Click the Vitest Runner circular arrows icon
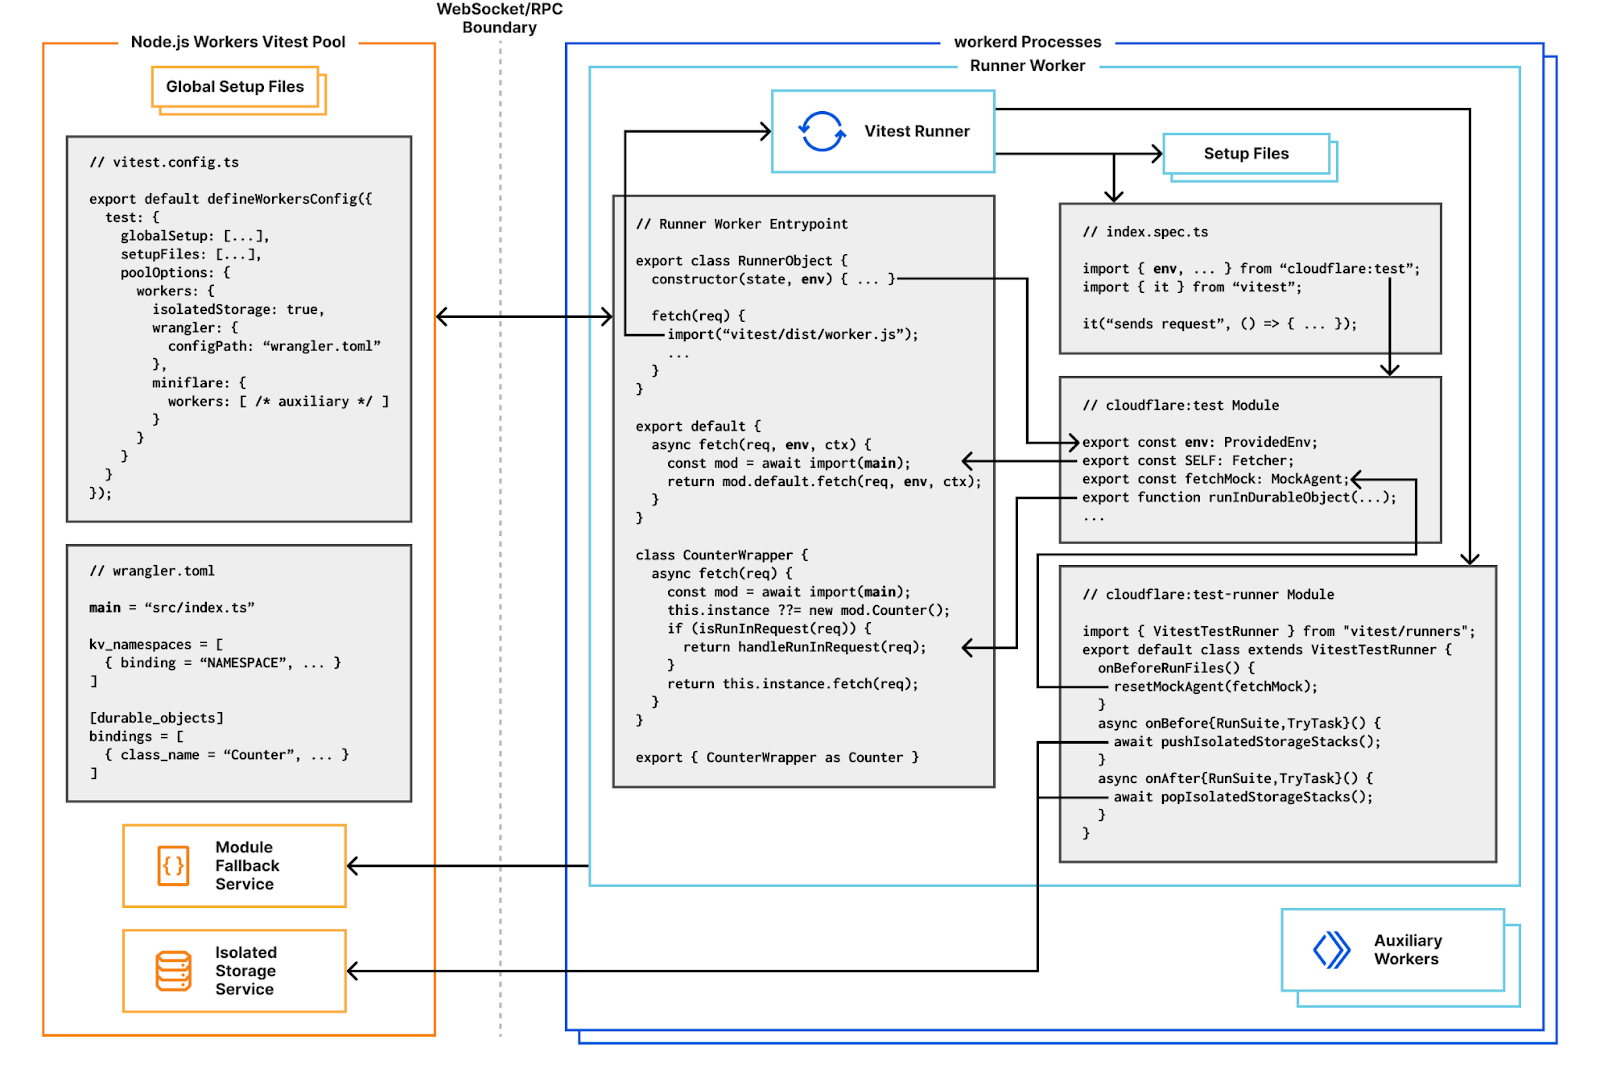This screenshot has width=1600, height=1087. point(822,131)
